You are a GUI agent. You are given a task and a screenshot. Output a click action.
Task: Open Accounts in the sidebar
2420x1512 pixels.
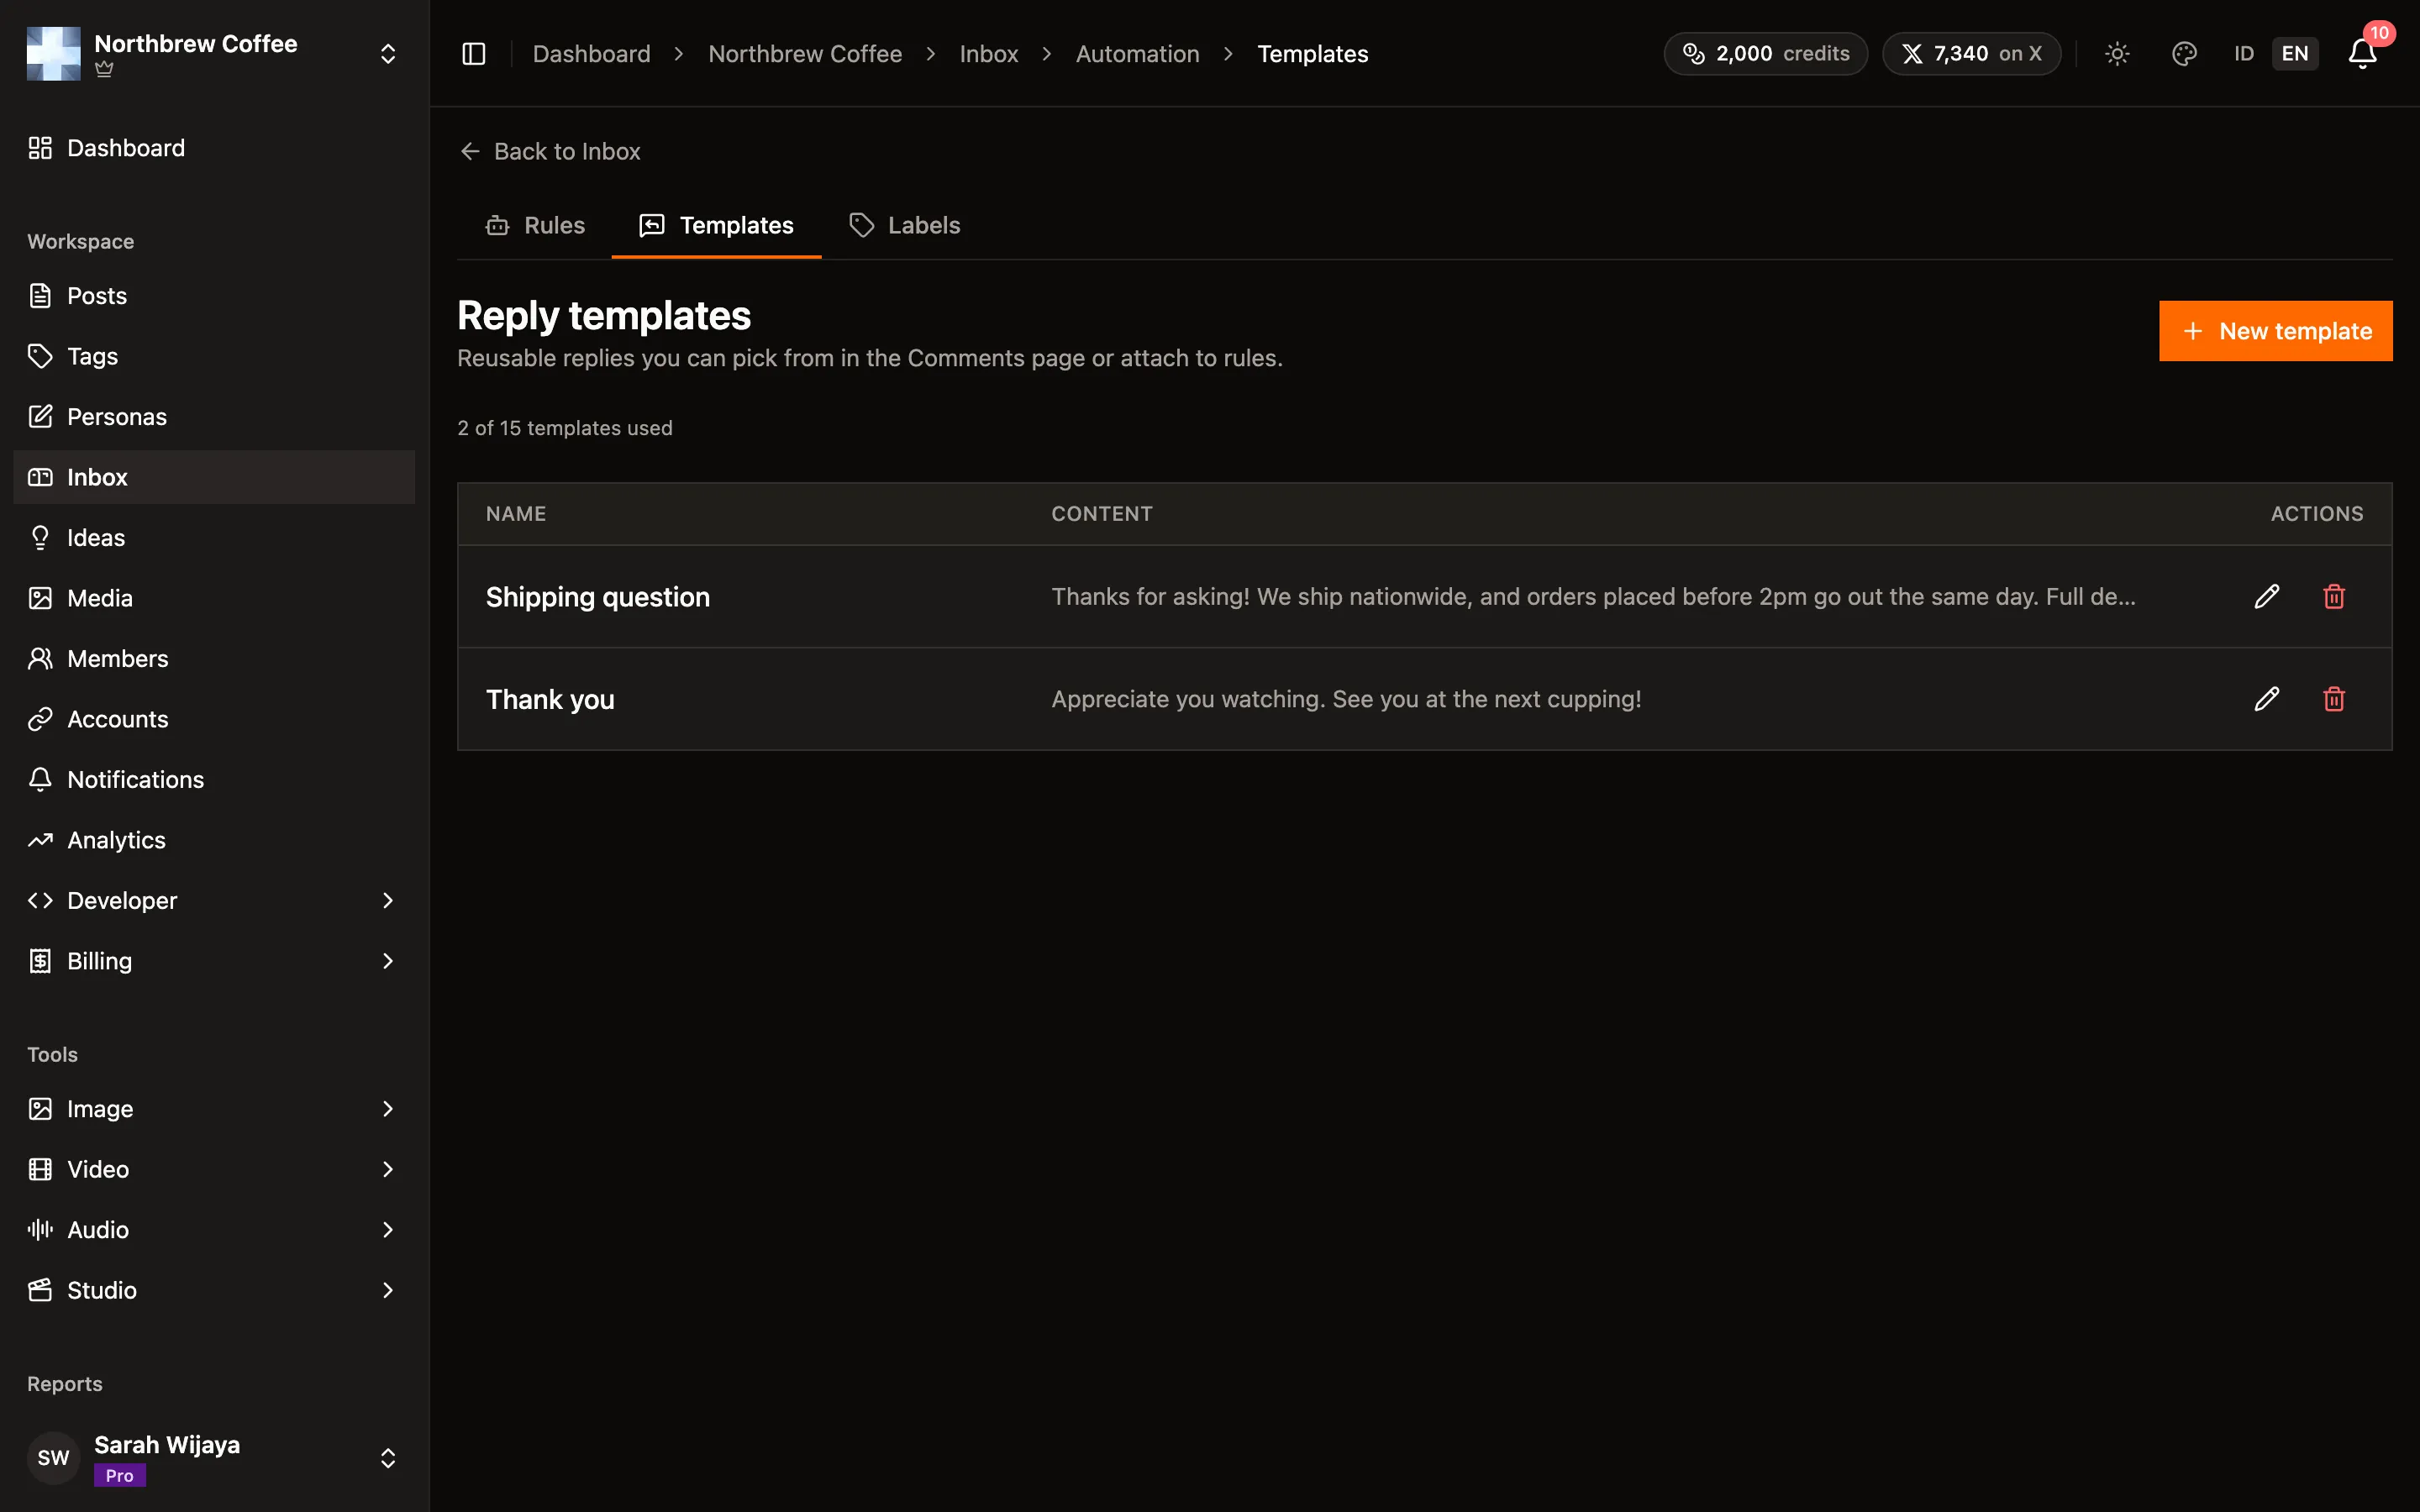pyautogui.click(x=214, y=719)
